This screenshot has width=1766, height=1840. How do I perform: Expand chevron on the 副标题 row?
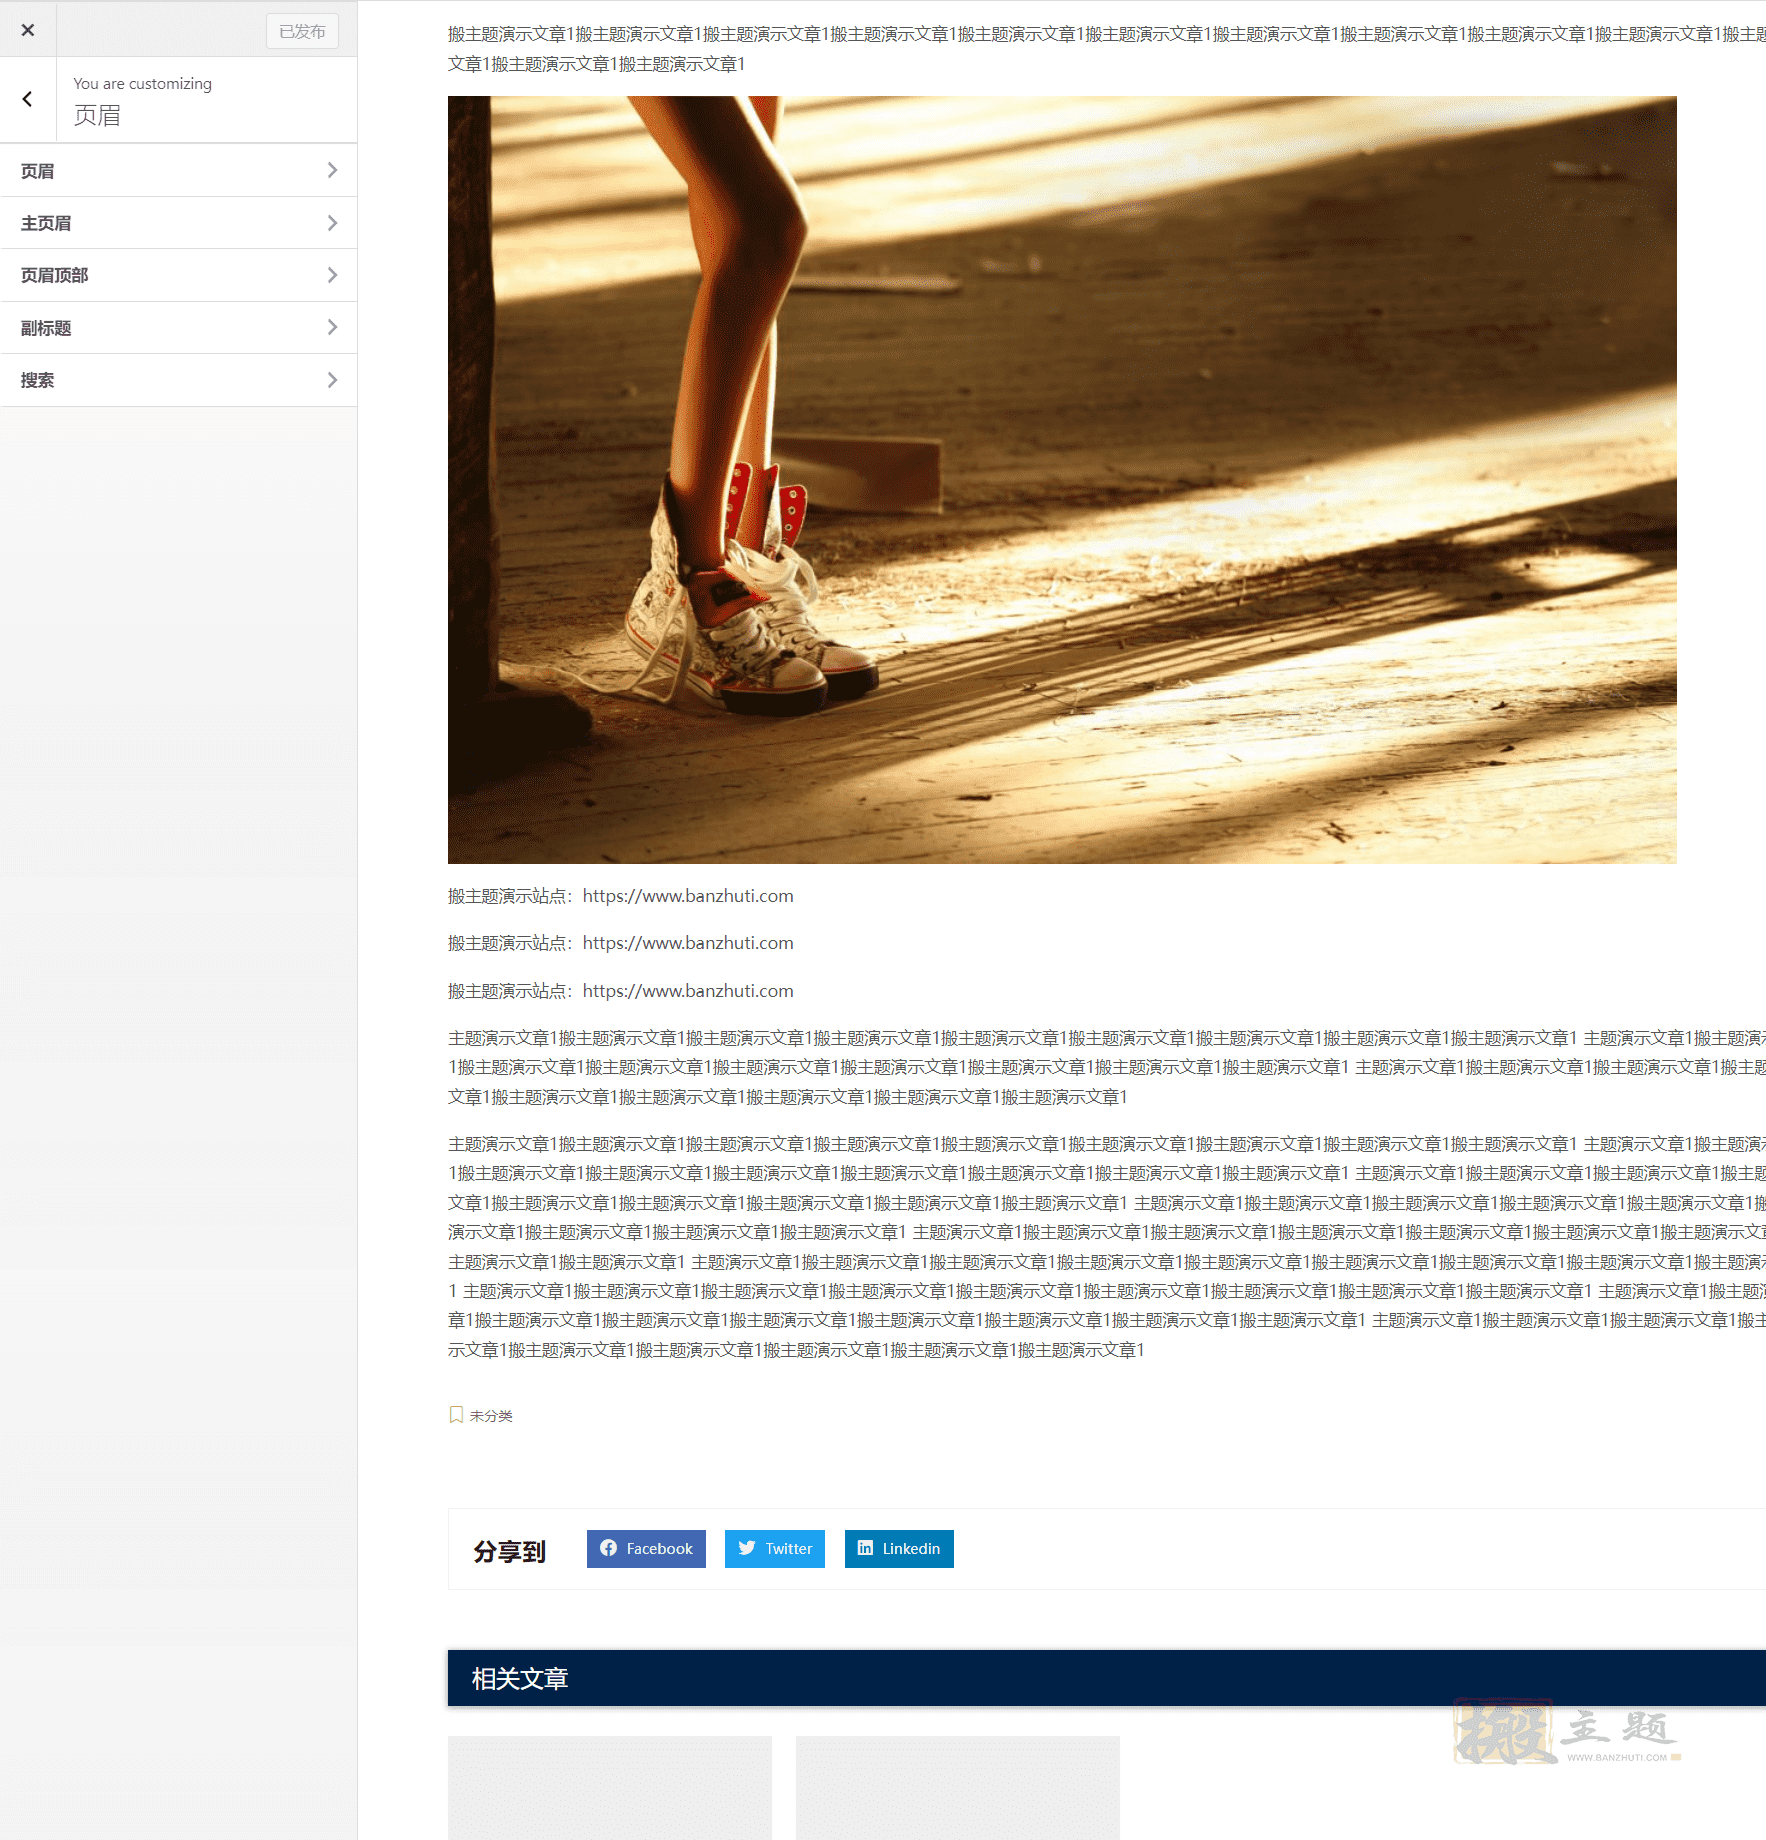coord(333,328)
